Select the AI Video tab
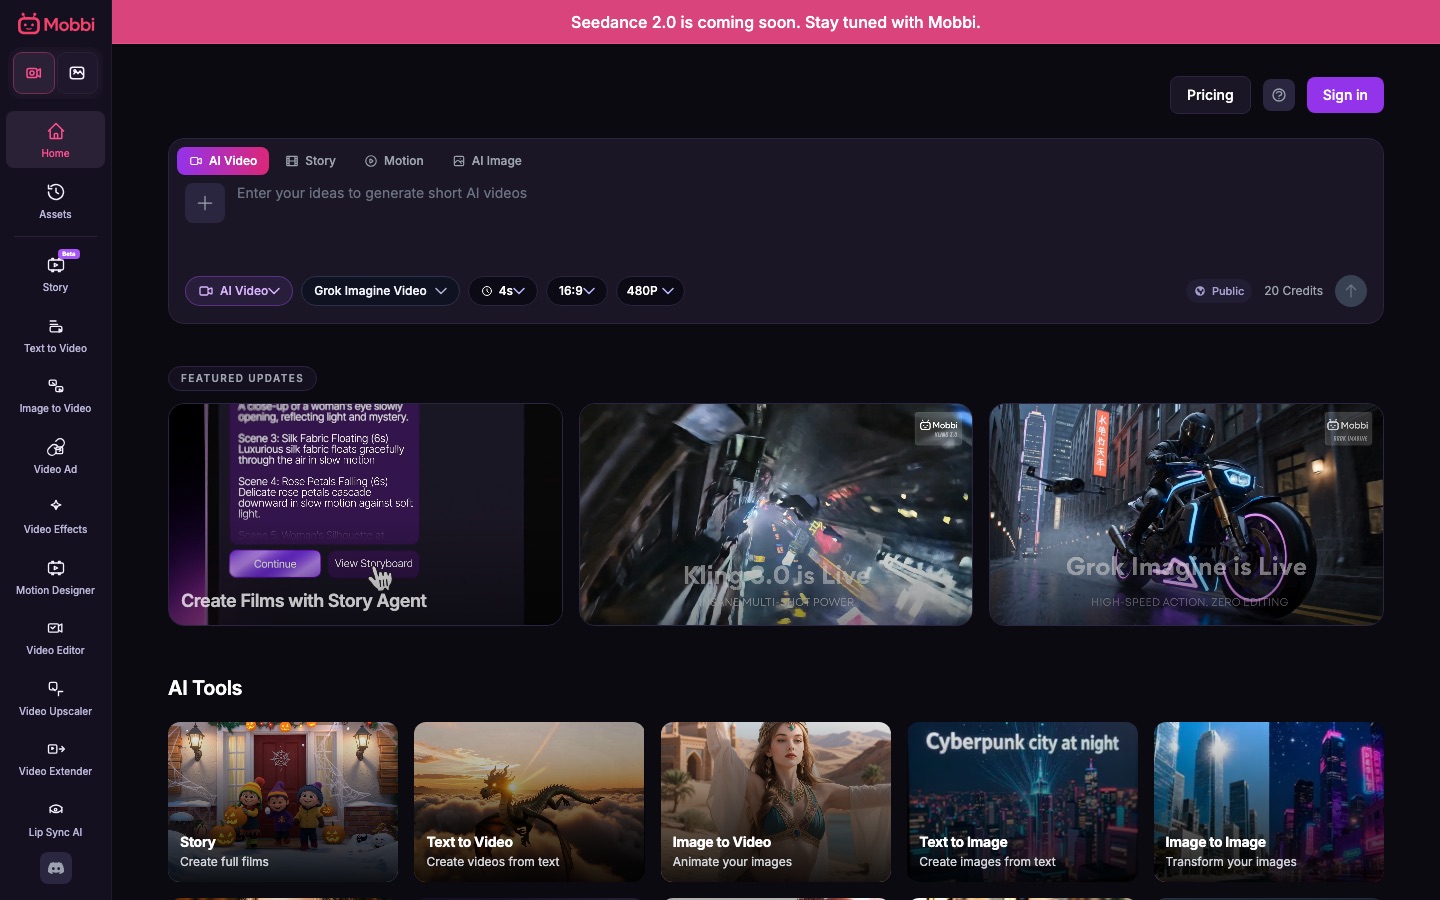Viewport: 1440px width, 900px height. point(223,161)
